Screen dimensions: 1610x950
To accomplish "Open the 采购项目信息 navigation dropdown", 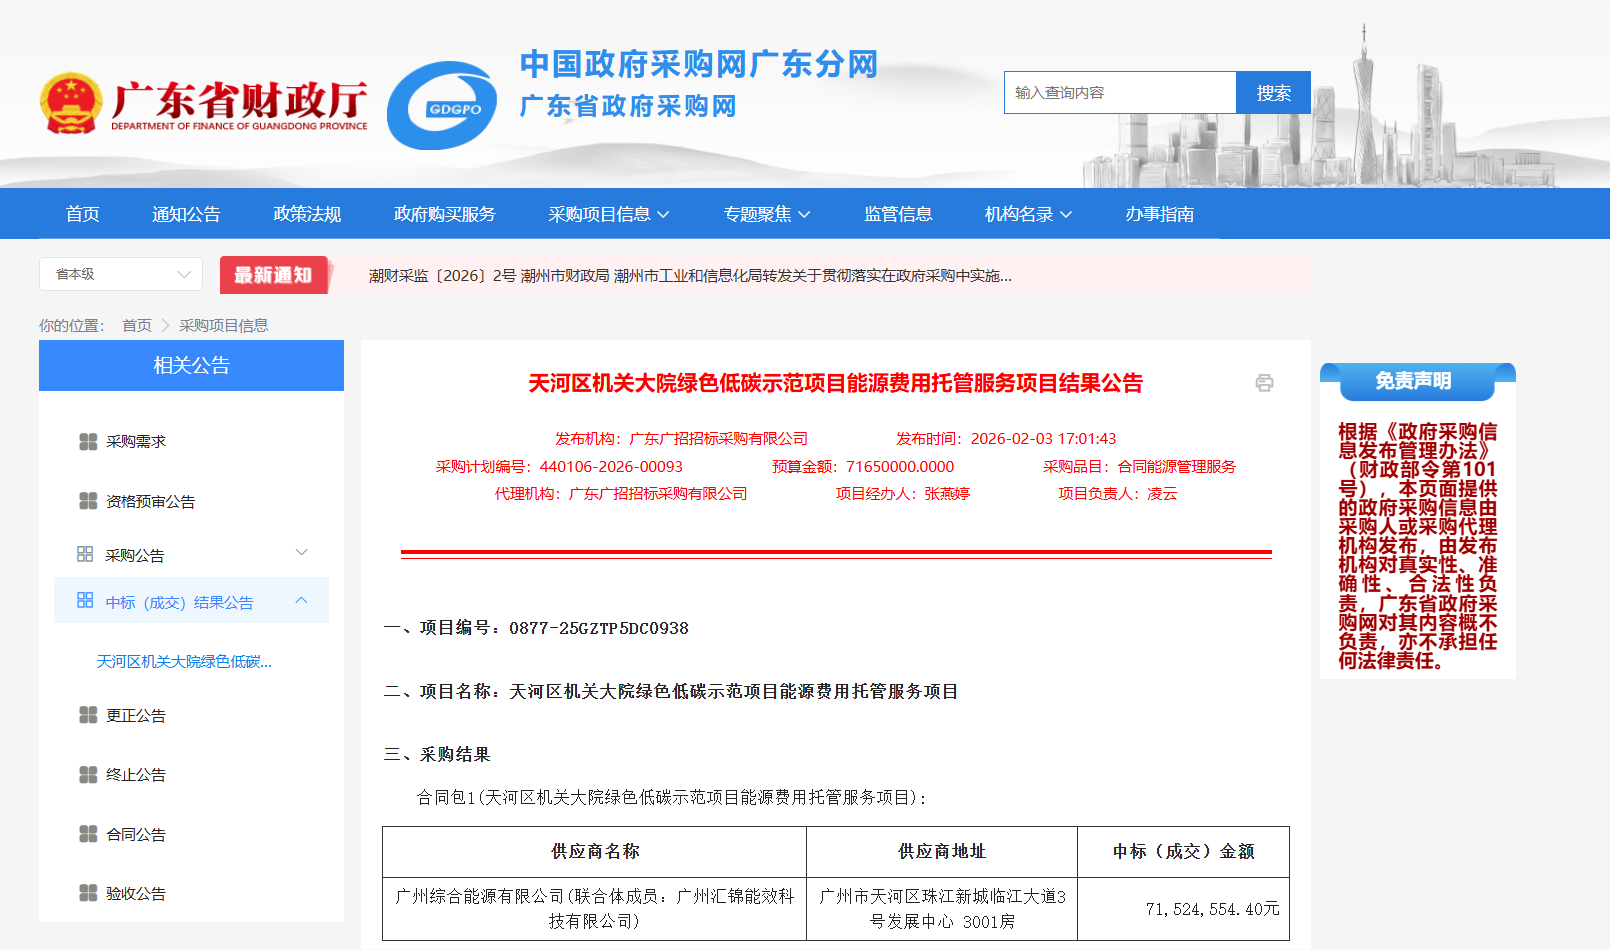I will [x=608, y=214].
